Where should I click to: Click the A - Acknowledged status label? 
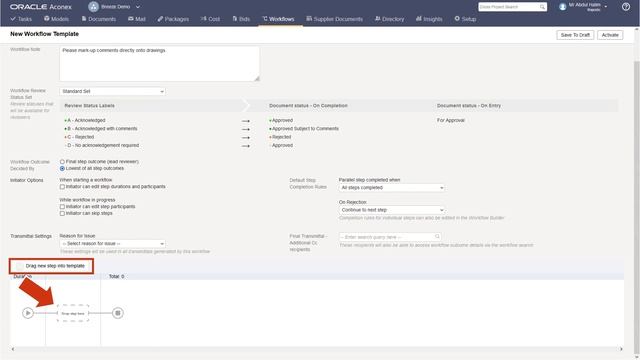coord(86,120)
